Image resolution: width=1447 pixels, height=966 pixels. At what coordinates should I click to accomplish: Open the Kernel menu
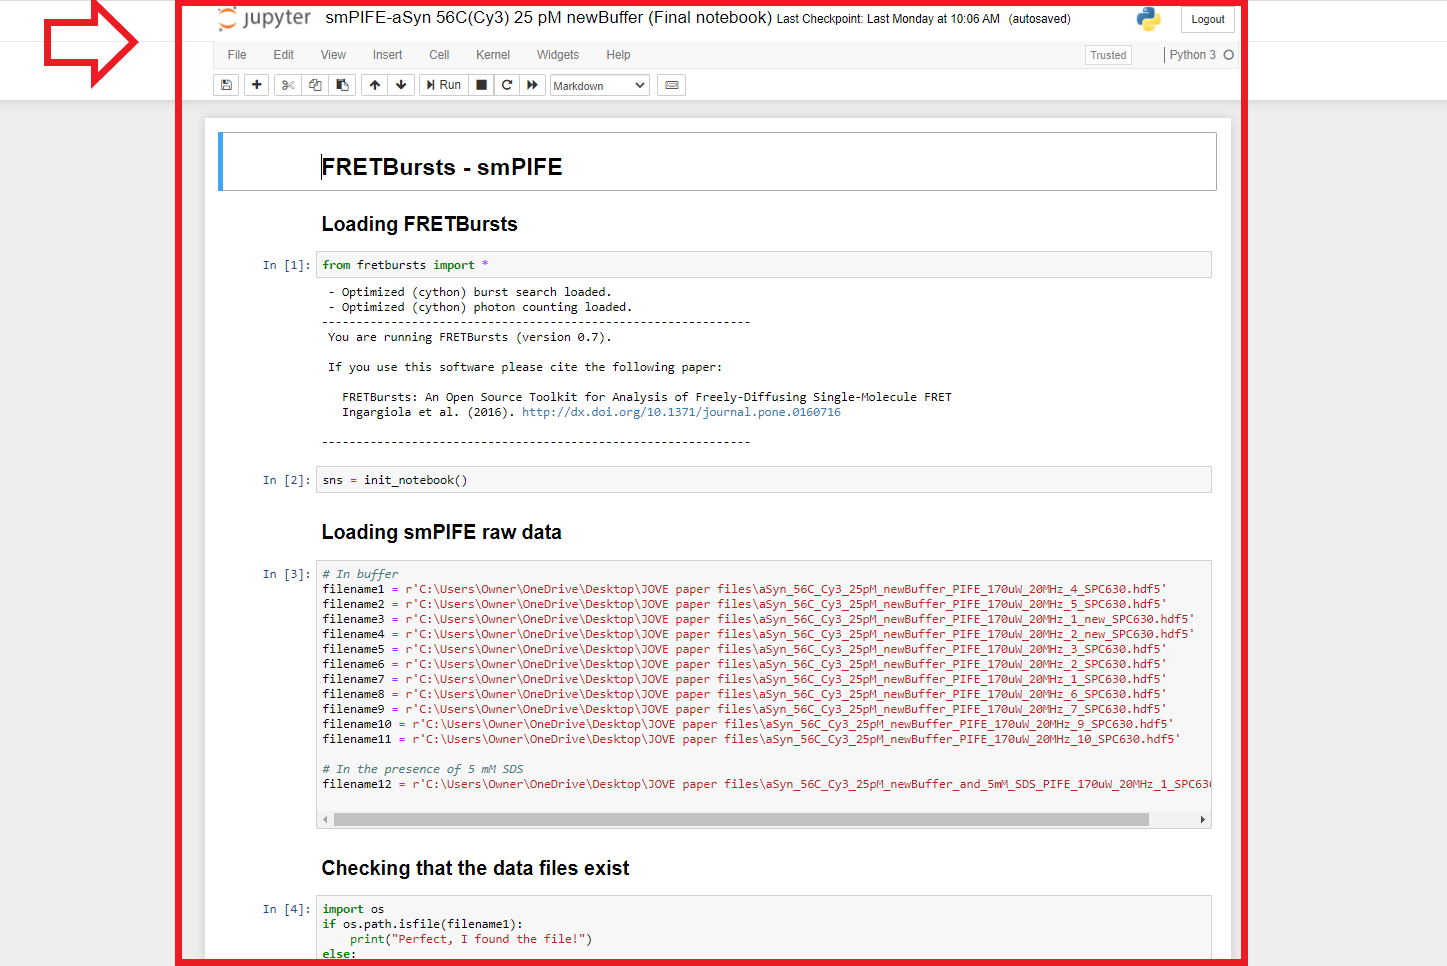tap(492, 55)
